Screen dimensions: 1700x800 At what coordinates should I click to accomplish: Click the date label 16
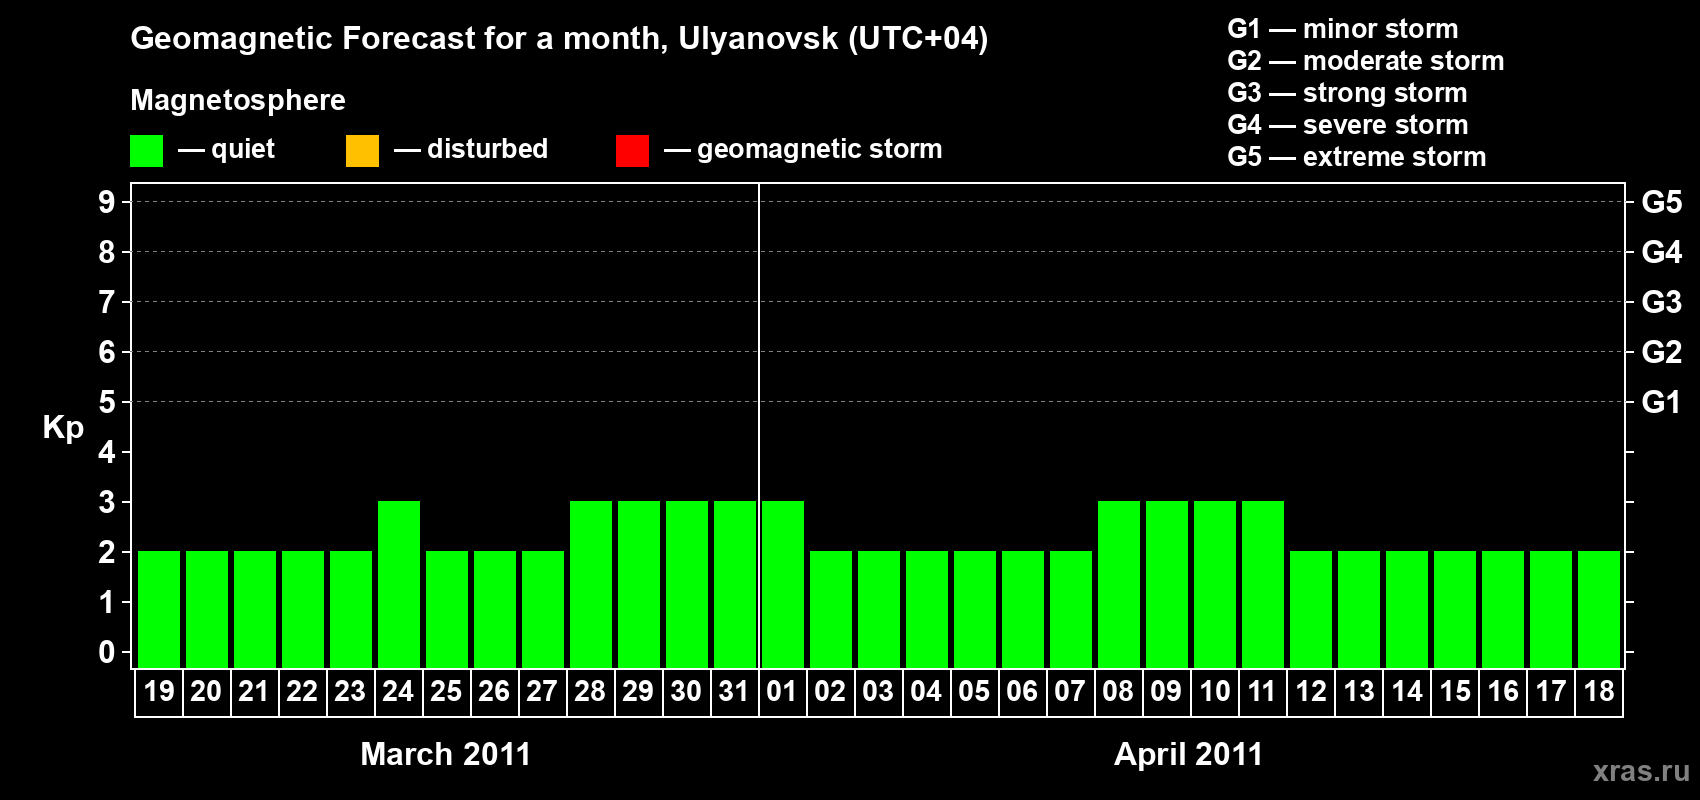tap(1503, 691)
